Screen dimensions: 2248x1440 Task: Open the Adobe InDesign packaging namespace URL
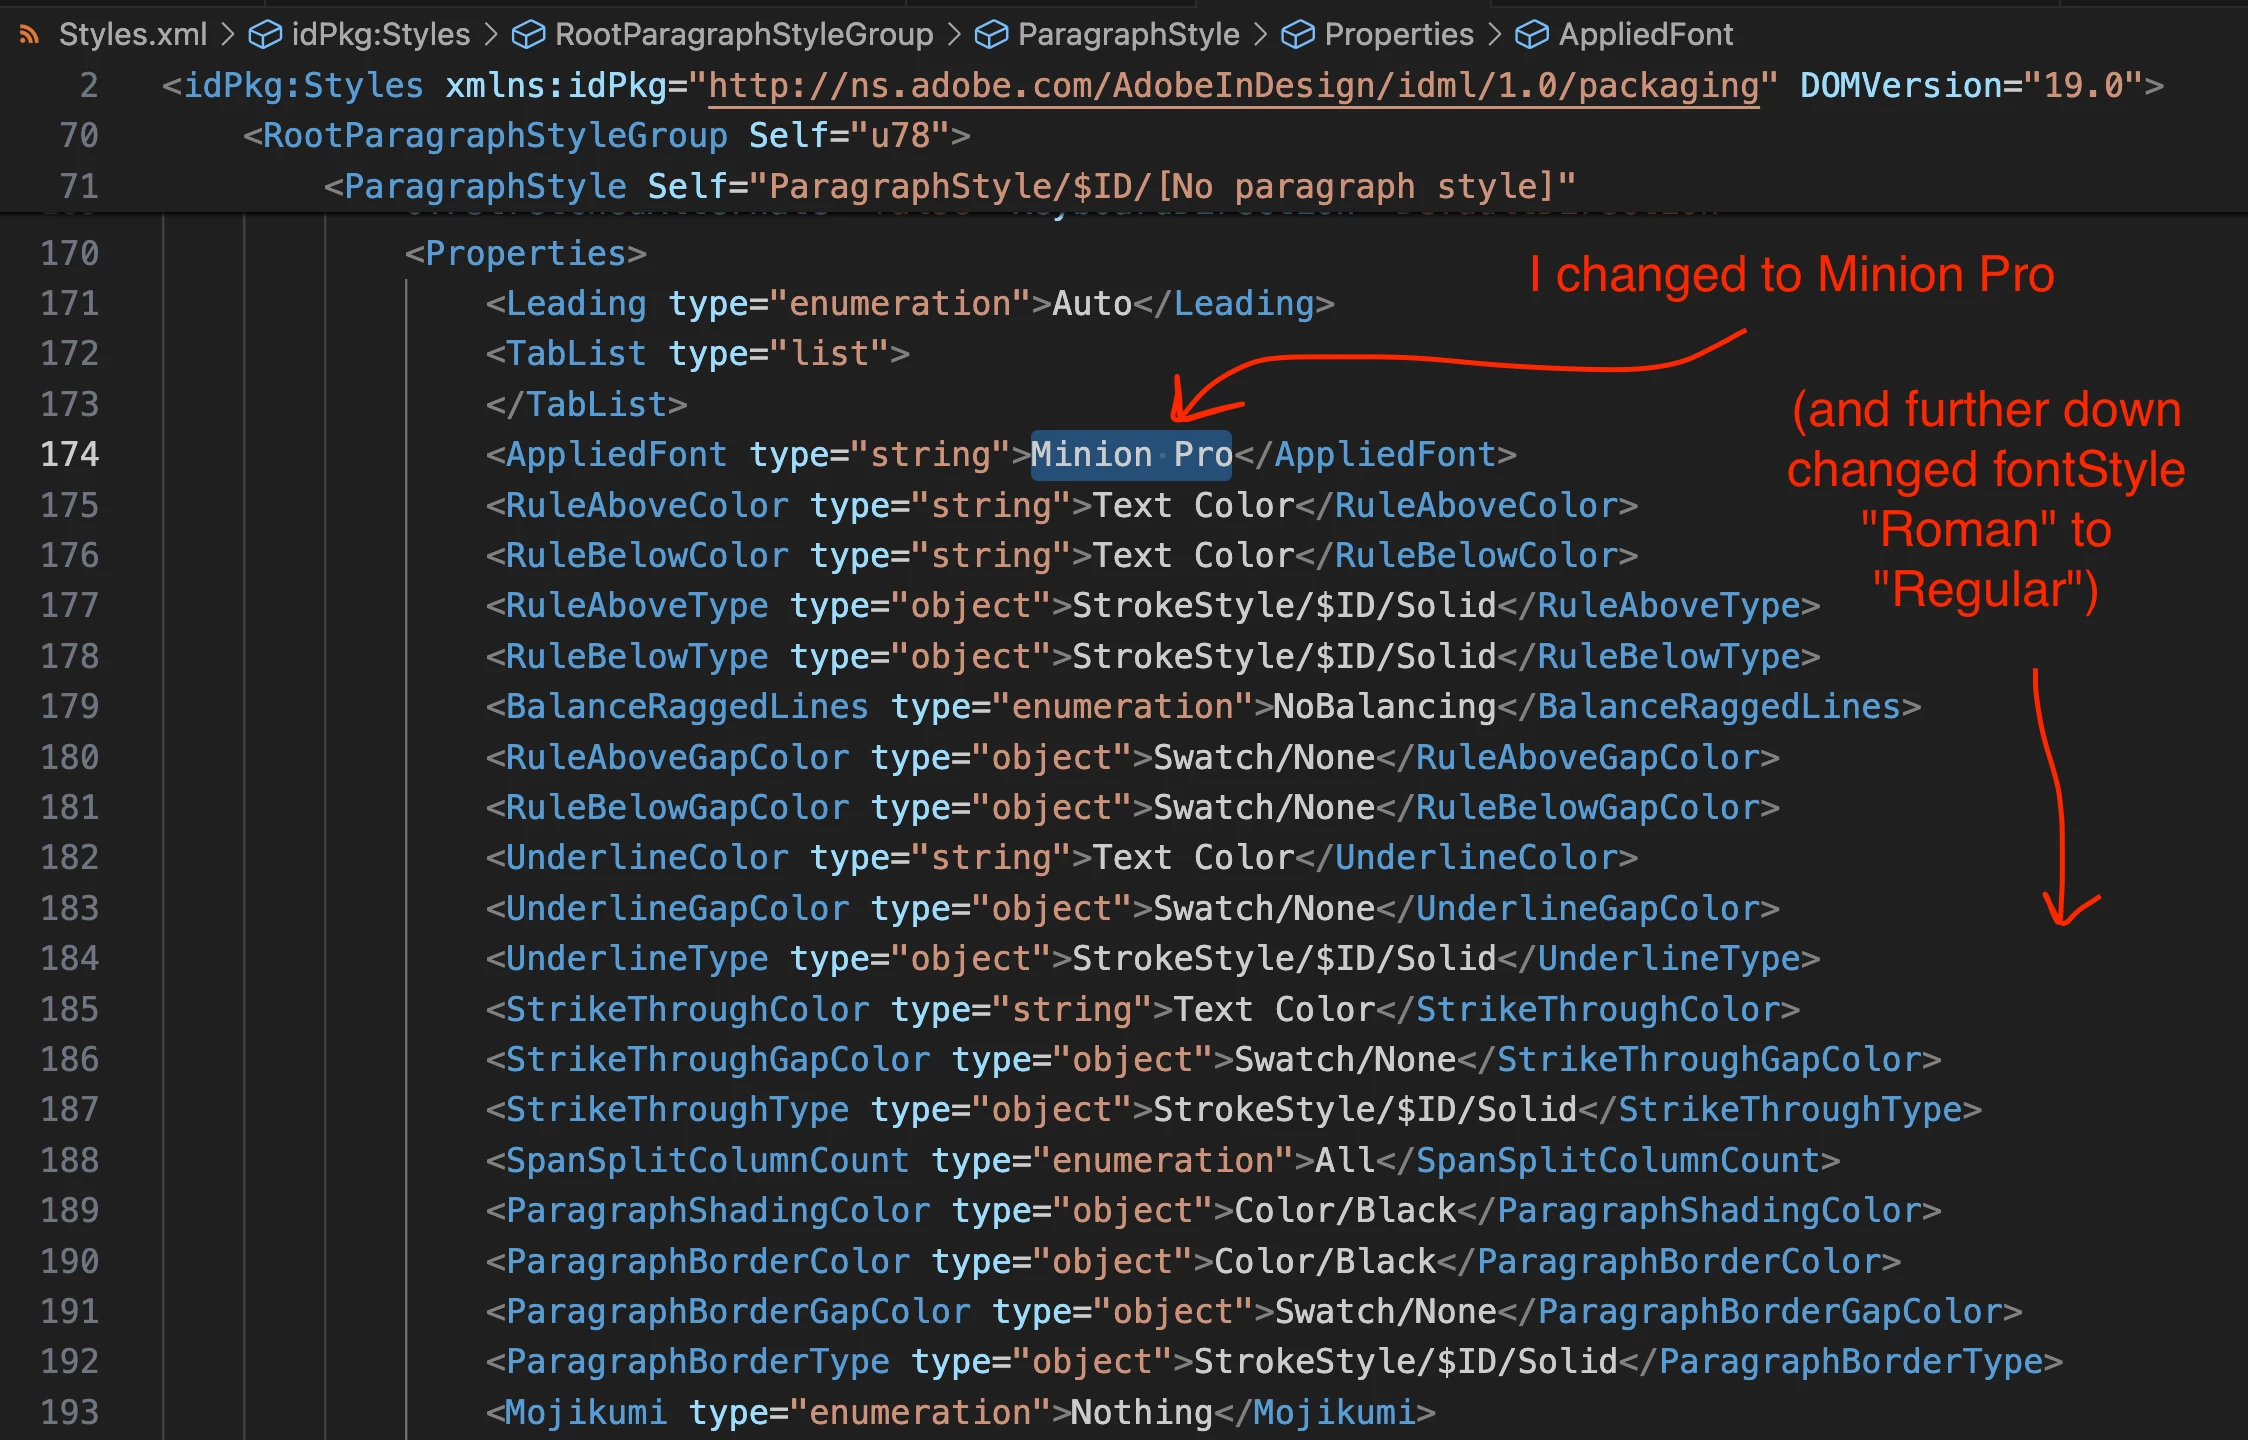pos(1233,86)
